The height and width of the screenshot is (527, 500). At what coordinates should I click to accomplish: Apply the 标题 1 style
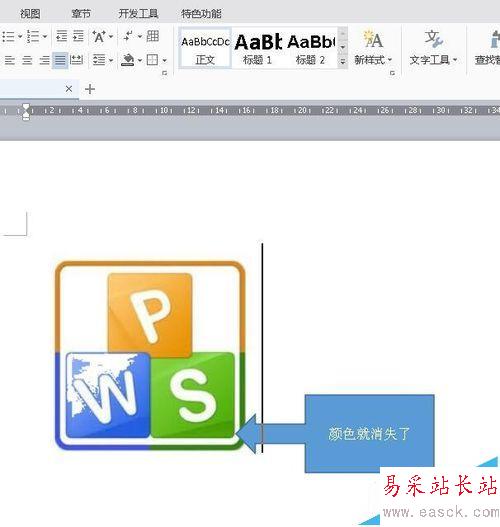coord(258,49)
